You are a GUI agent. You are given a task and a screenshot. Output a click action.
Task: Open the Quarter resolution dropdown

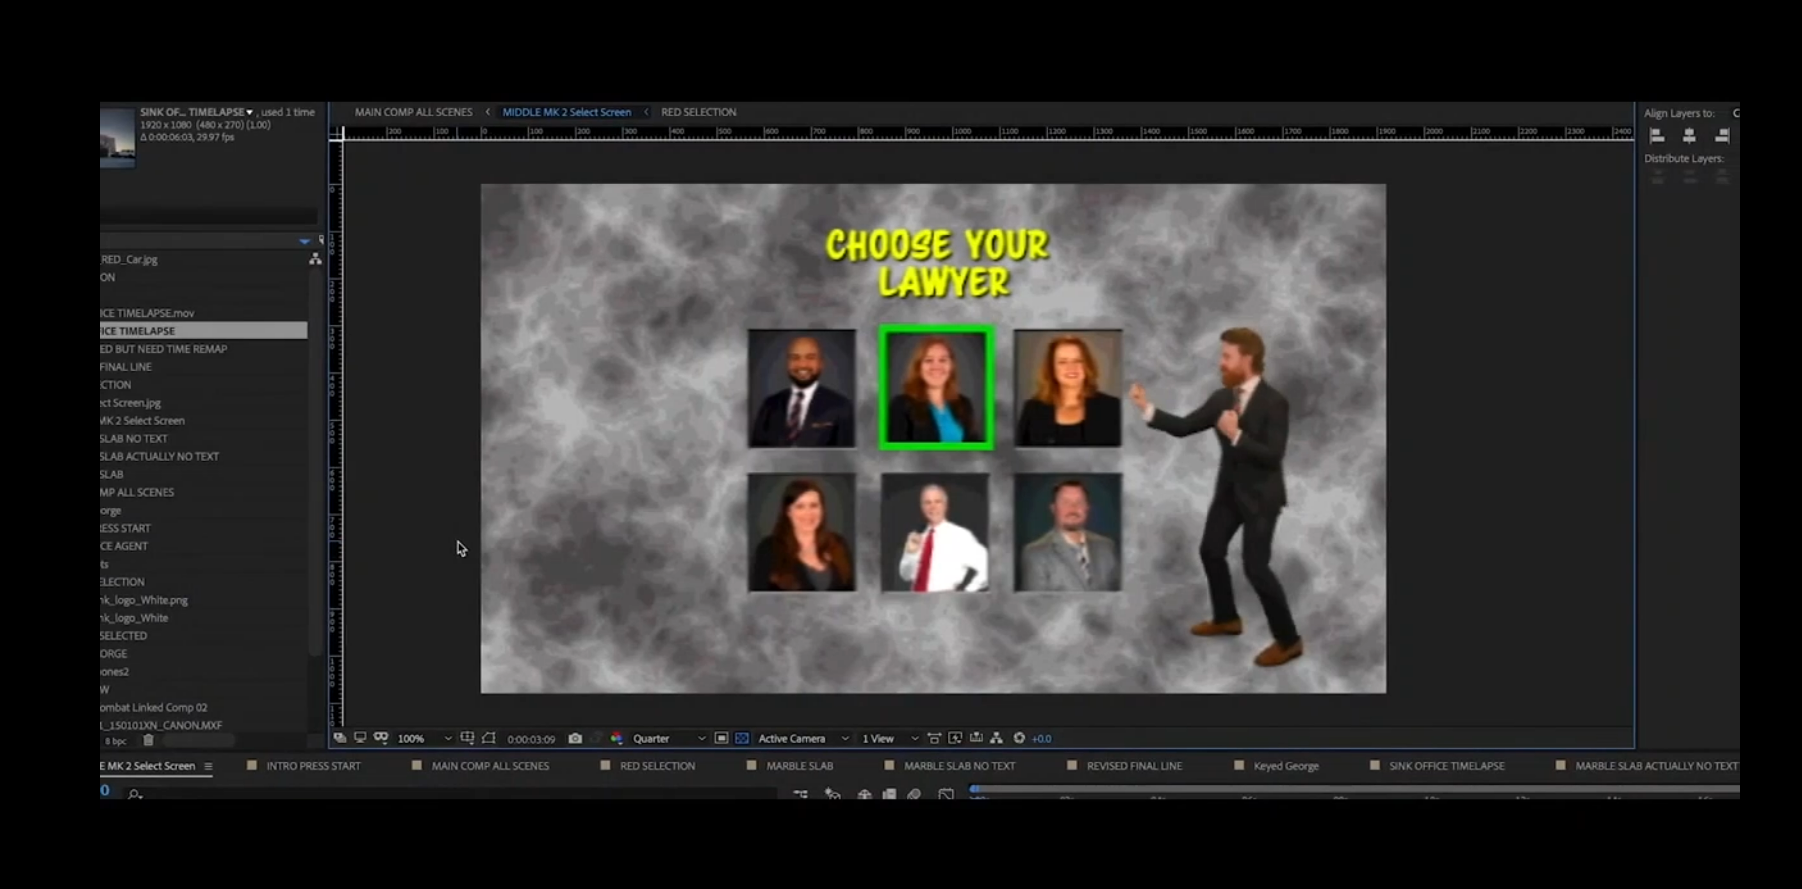pos(669,739)
